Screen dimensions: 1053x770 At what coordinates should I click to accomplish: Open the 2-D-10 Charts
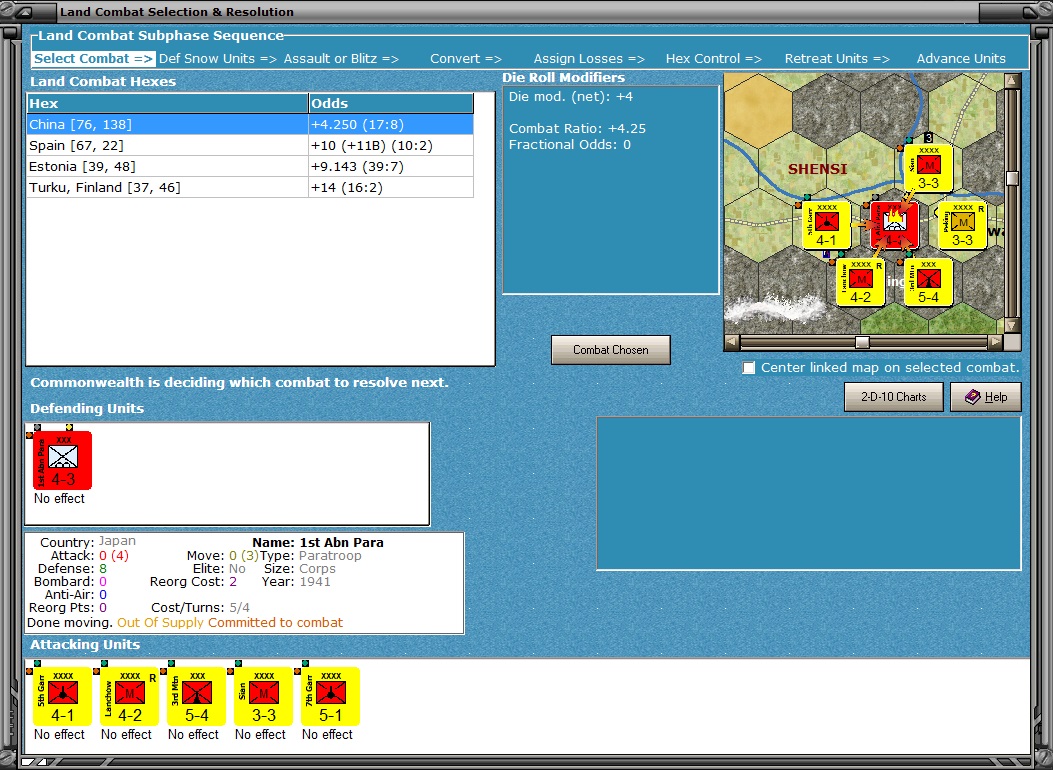tap(893, 397)
